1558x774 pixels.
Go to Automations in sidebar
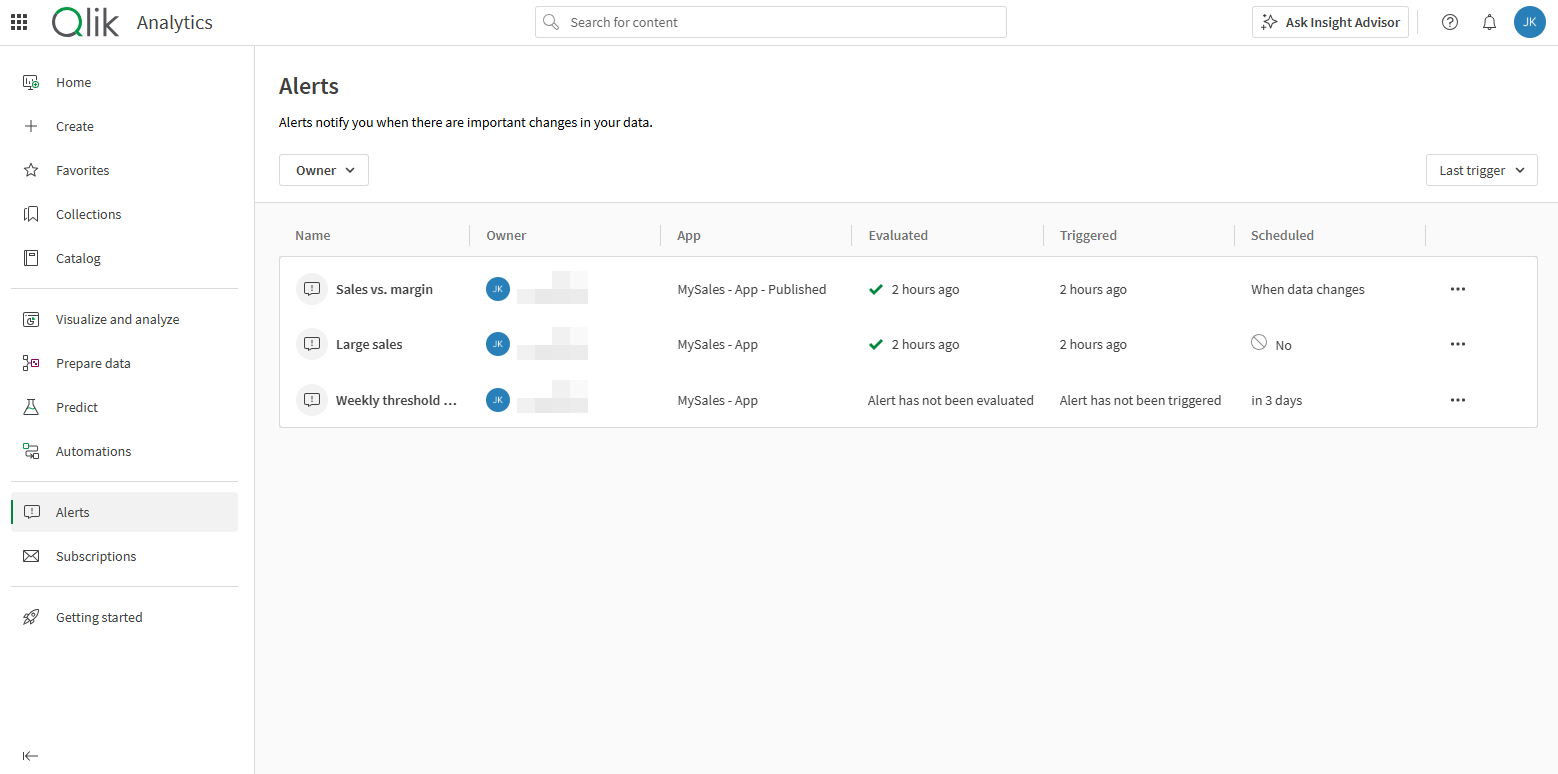pyautogui.click(x=93, y=451)
